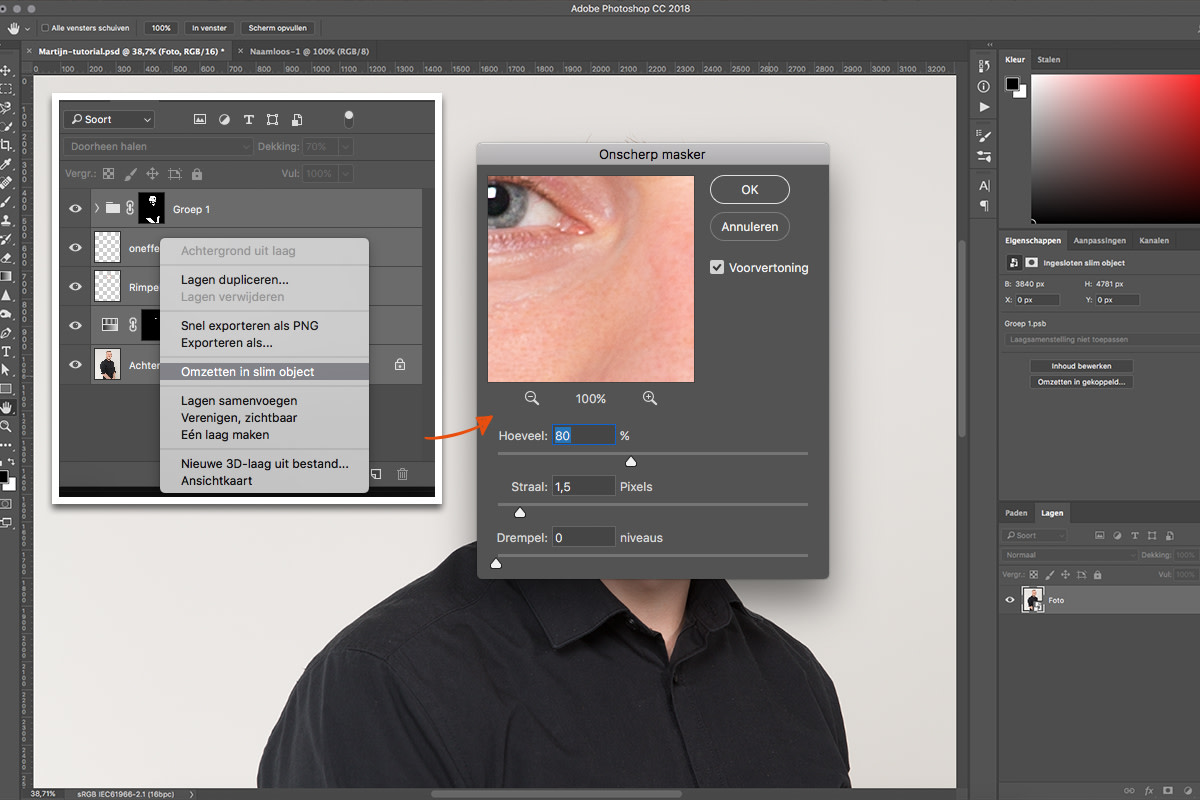1200x800 pixels.
Task: Click the Inhoud bewerken button
Action: pos(1080,366)
